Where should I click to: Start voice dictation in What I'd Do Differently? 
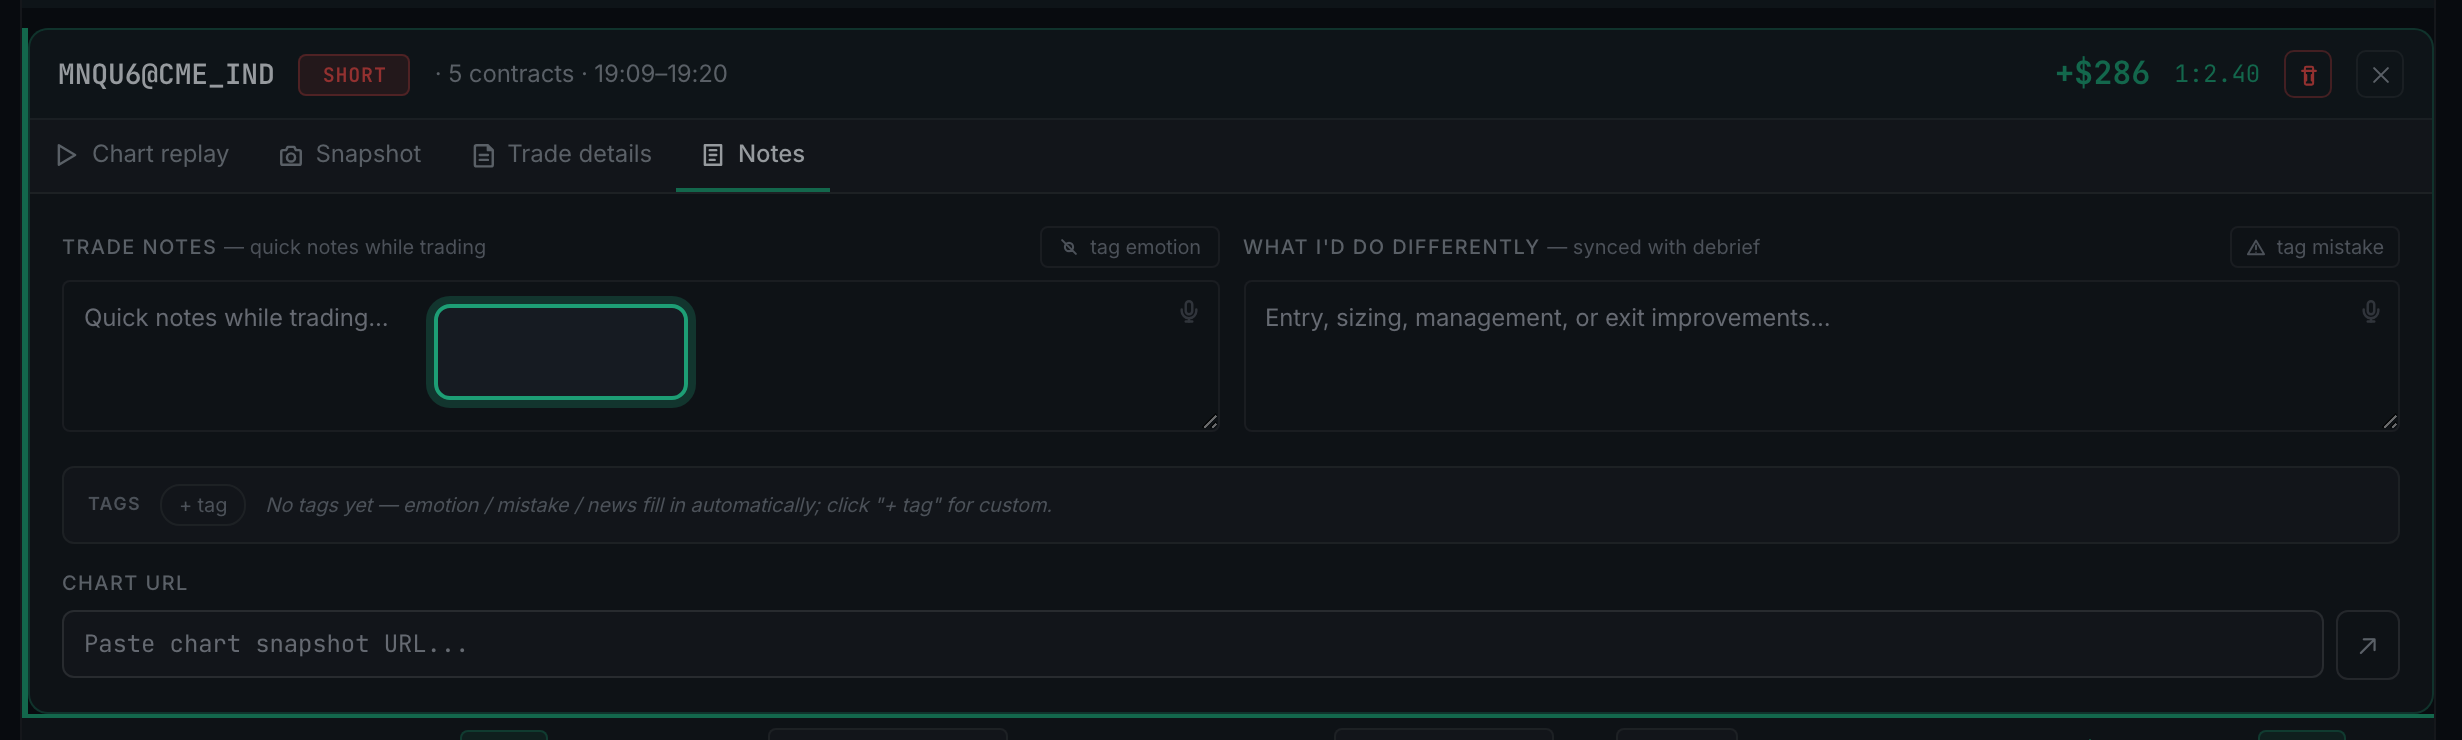point(2370,312)
